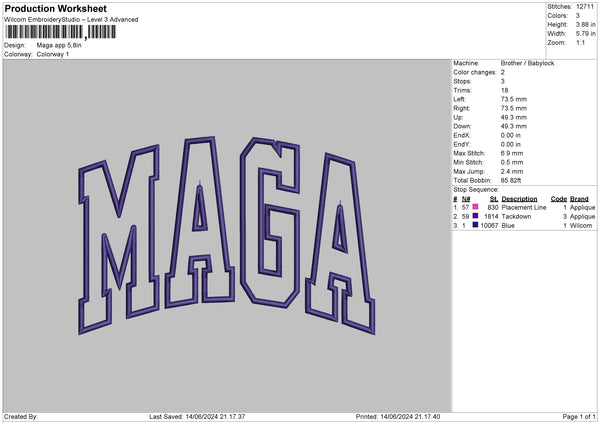This screenshot has height=424, width=600.
Task: Click the Max Jump value 2.4 mm
Action: coord(512,171)
